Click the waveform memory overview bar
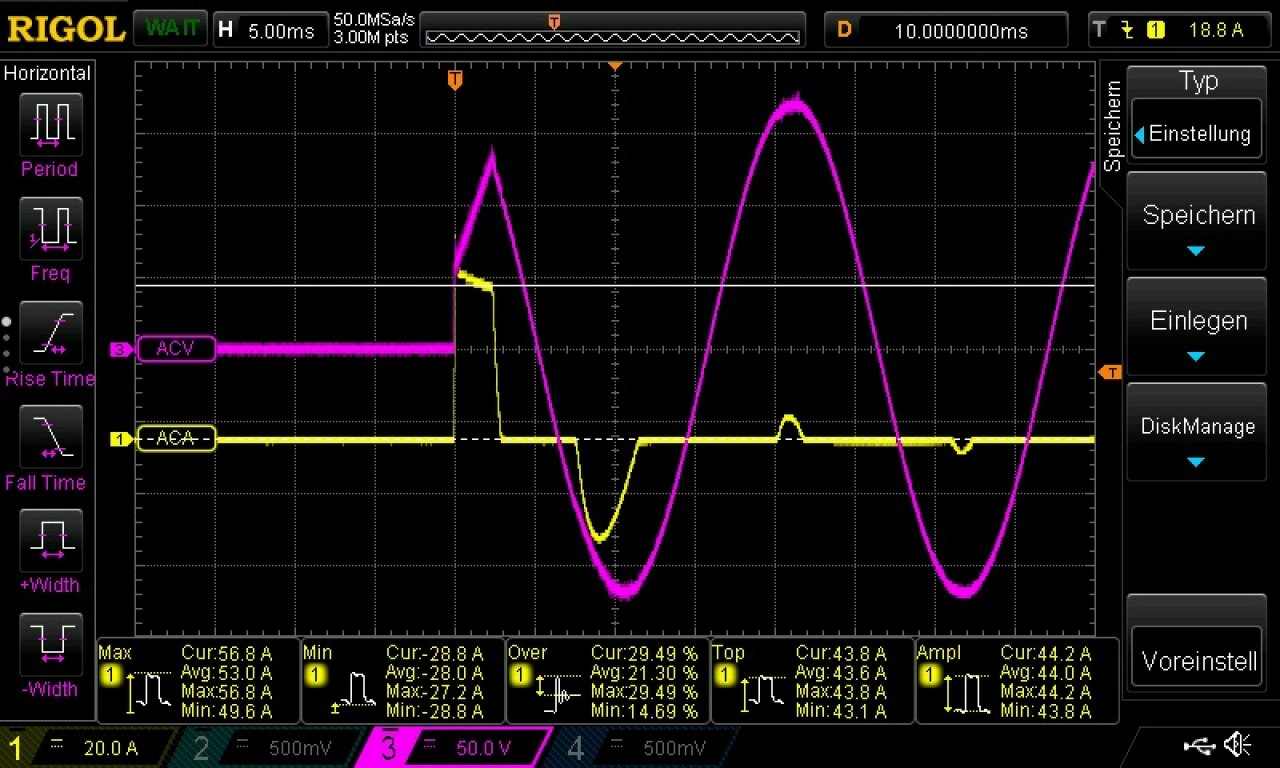 click(613, 37)
